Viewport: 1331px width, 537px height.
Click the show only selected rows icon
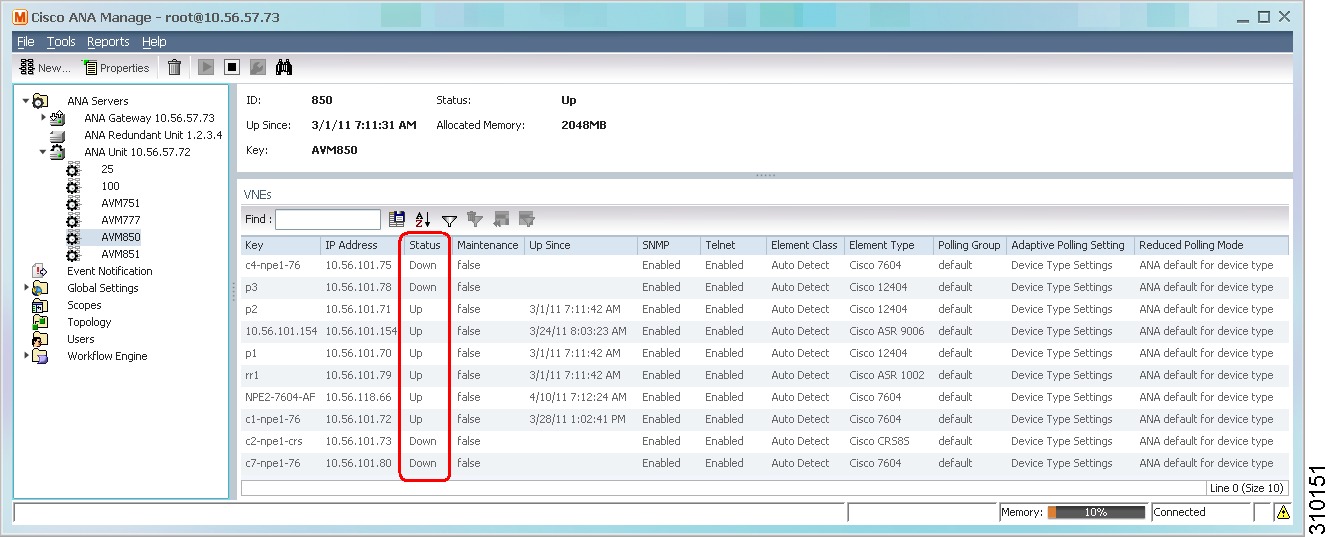(x=527, y=219)
